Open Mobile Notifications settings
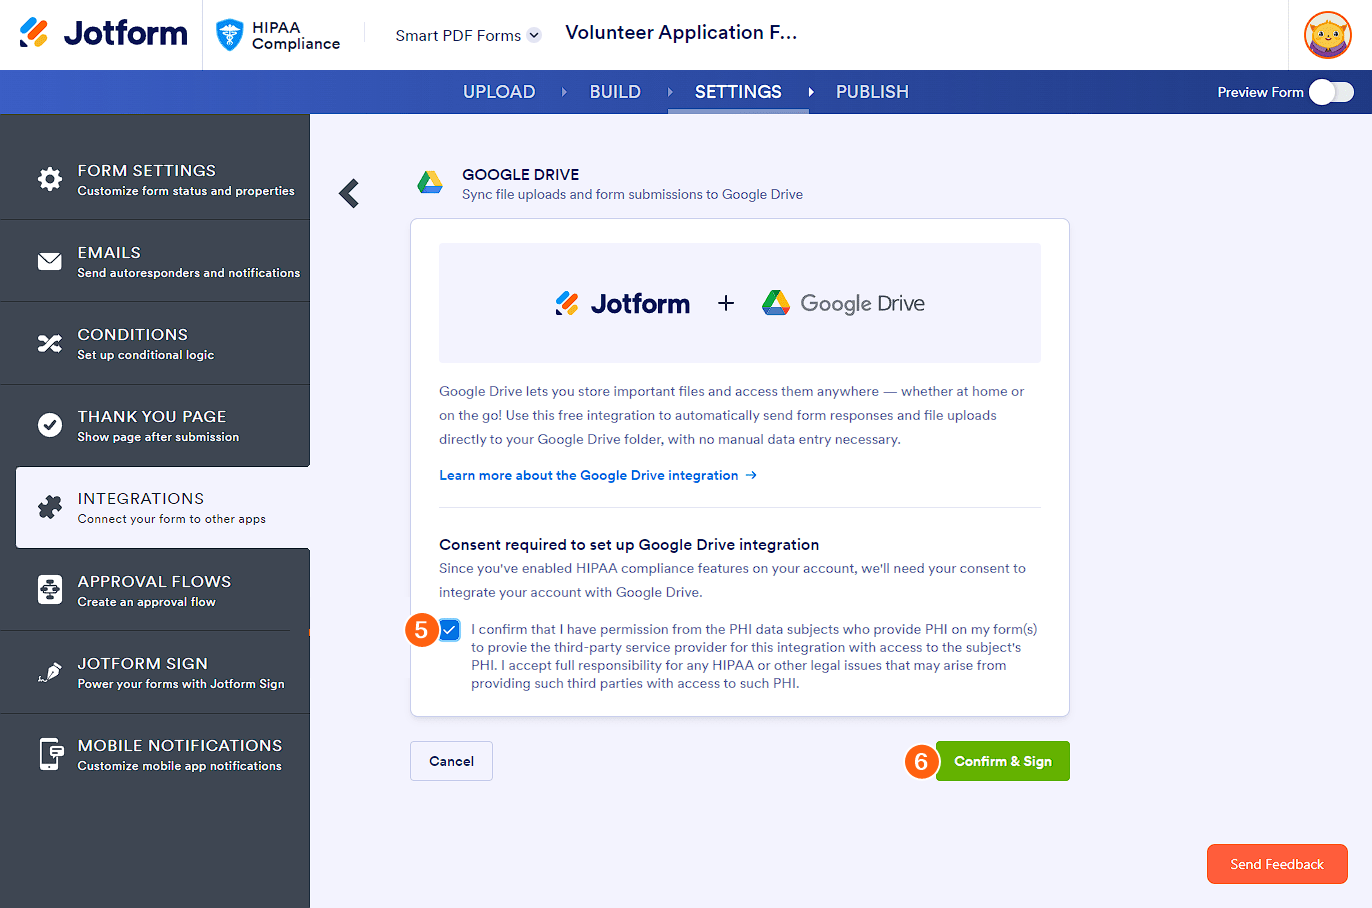Screen dimensions: 1372x908 (x=155, y=753)
